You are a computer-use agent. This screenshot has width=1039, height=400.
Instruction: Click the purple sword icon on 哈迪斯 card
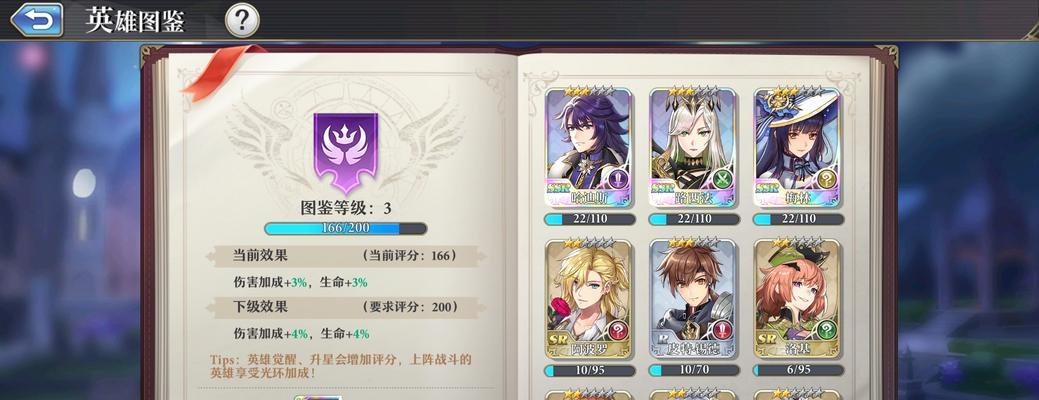click(x=617, y=179)
